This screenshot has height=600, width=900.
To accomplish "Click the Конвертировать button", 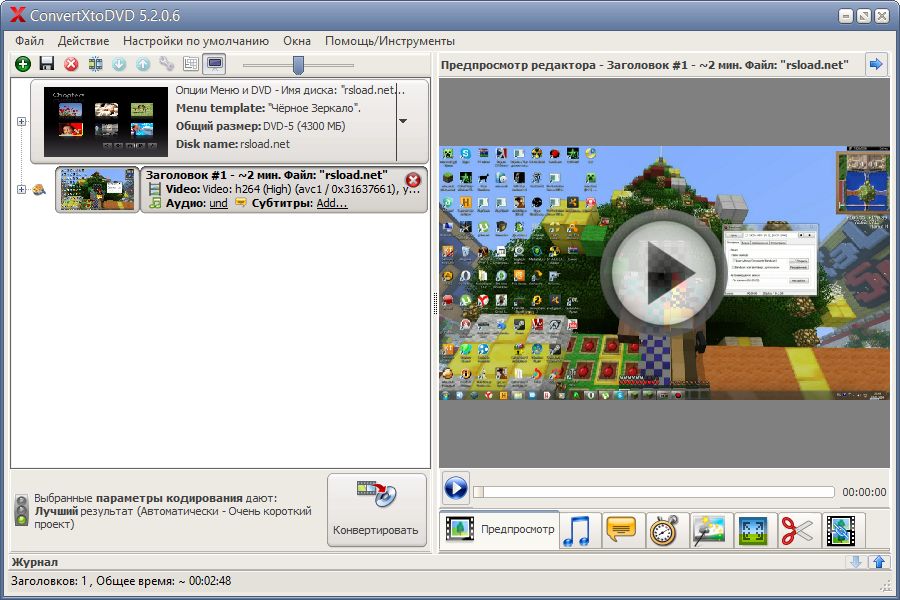I will 377,510.
